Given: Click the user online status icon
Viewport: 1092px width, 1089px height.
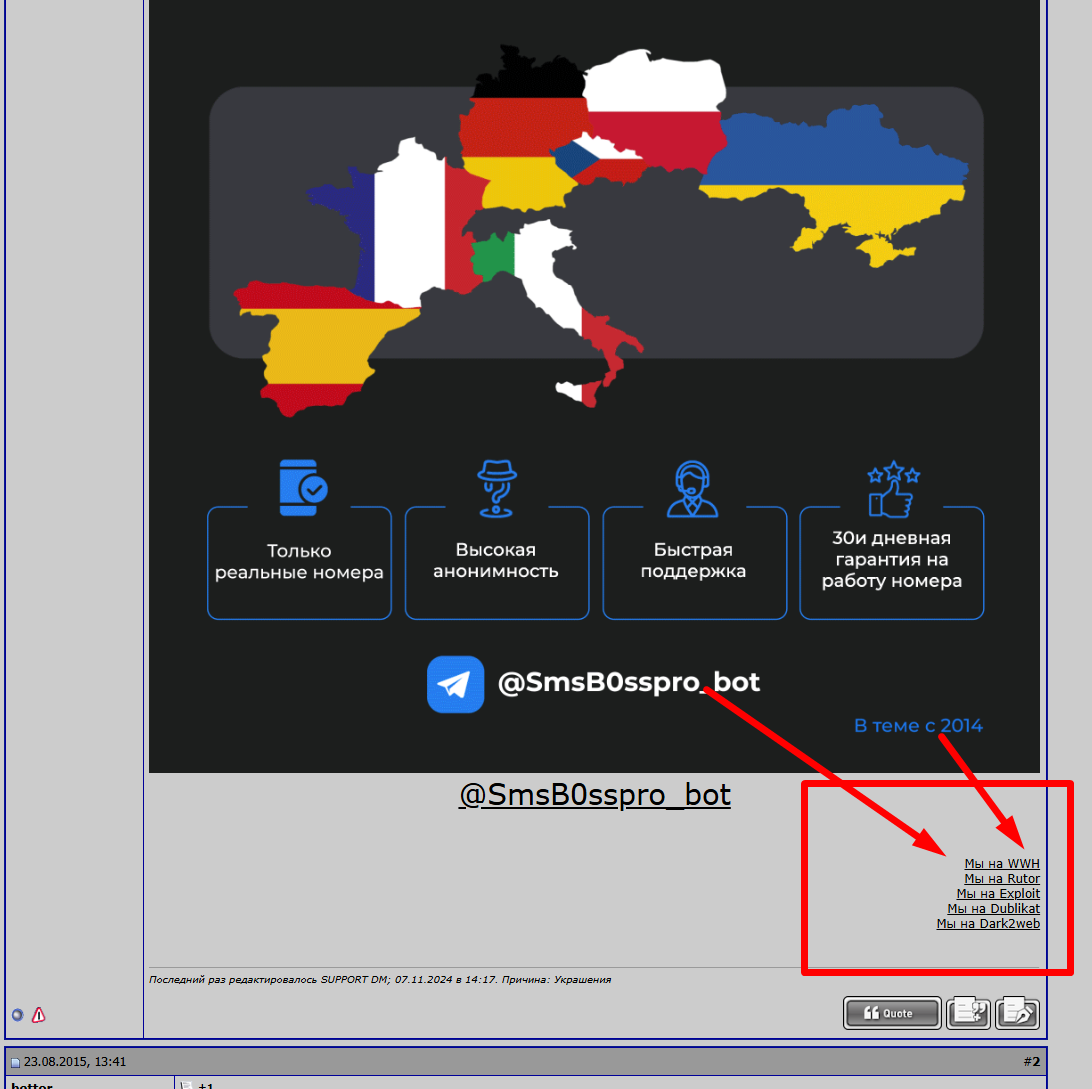Looking at the screenshot, I should tap(17, 1015).
